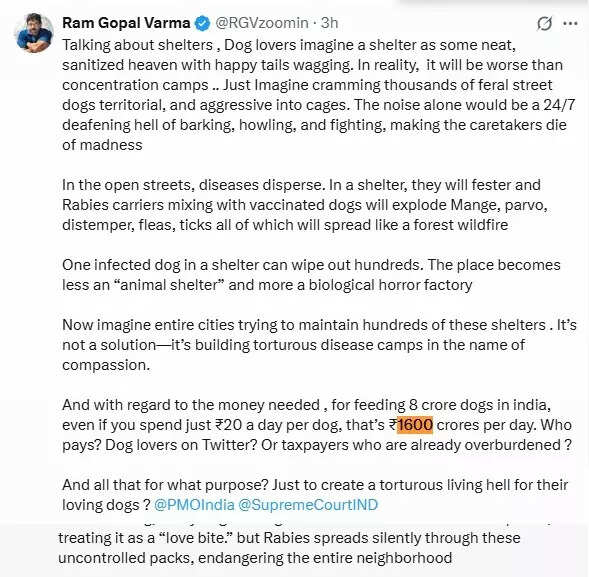Click the paragraph starting "Talking about shelters"

click(319, 95)
